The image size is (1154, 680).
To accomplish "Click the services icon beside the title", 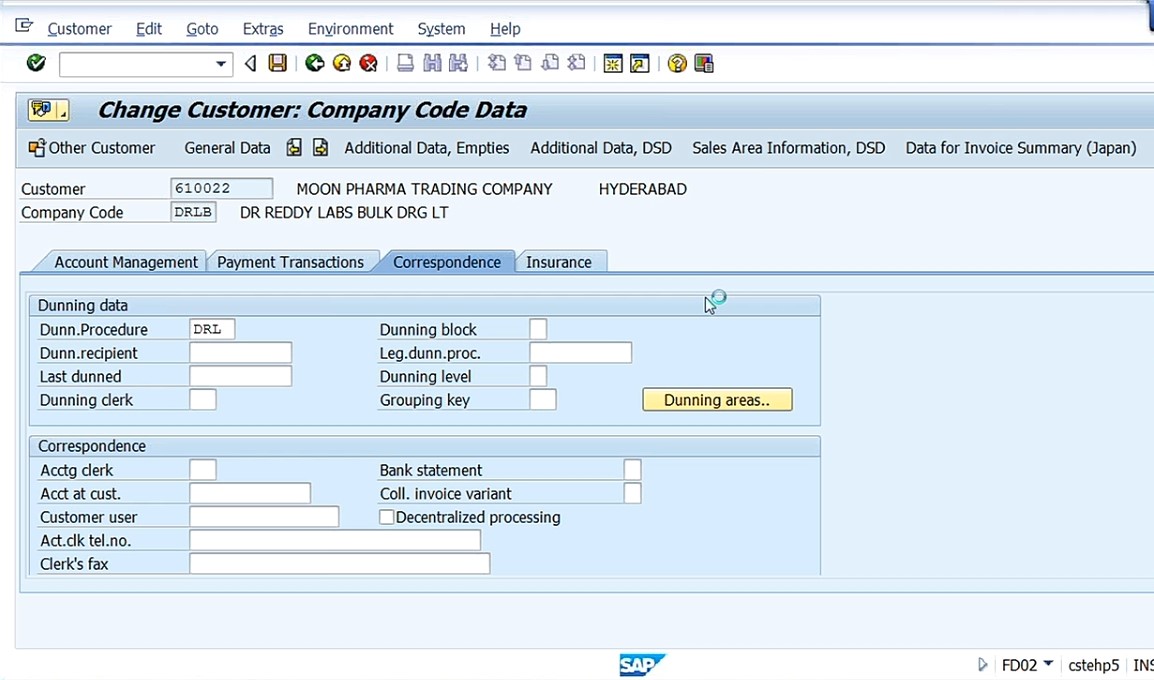I will (x=48, y=110).
